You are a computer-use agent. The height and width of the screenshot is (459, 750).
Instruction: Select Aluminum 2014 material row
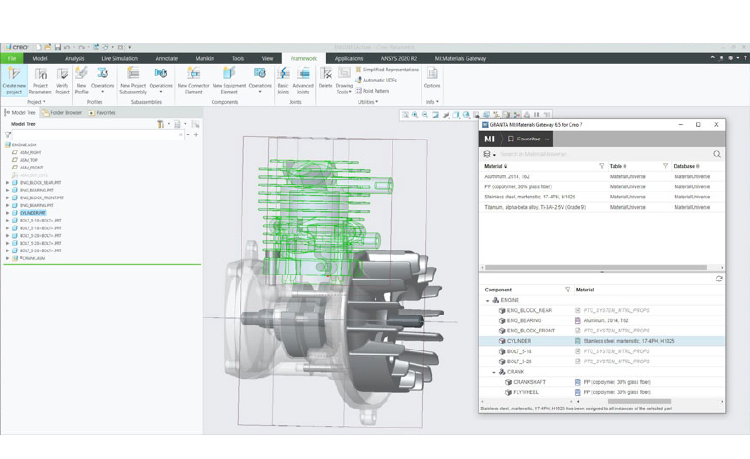602,176
